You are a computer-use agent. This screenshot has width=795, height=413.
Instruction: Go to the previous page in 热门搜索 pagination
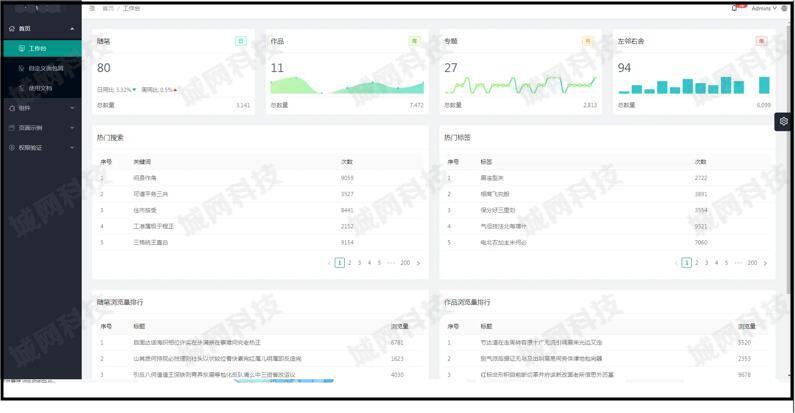tap(330, 263)
